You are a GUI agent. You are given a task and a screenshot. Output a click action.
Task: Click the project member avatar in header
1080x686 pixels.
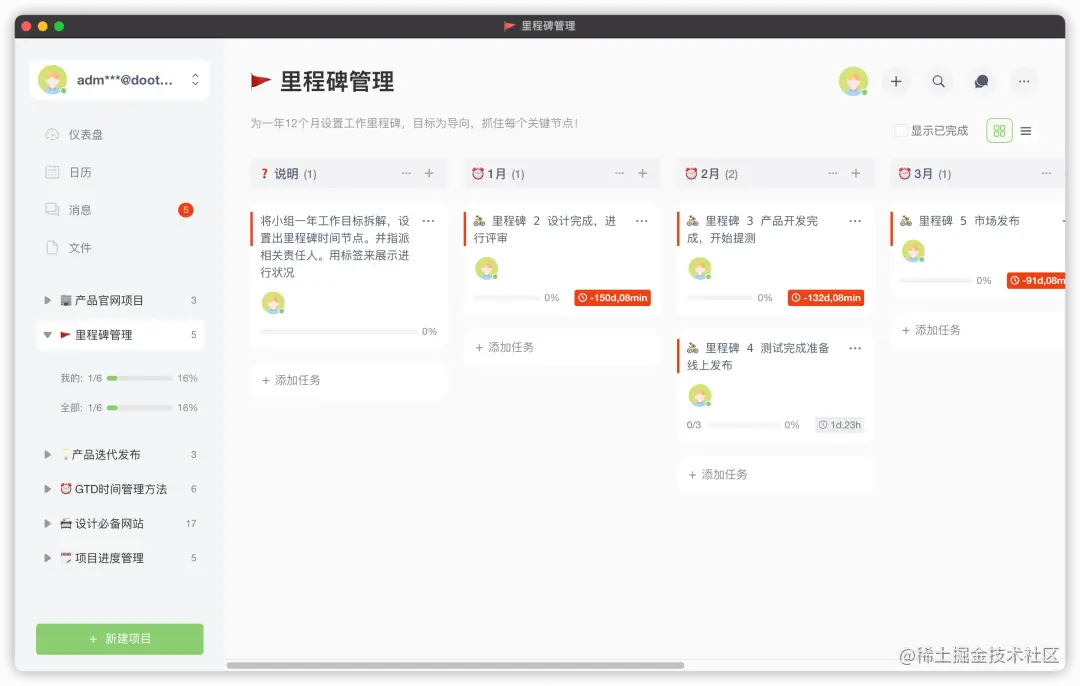[x=853, y=81]
